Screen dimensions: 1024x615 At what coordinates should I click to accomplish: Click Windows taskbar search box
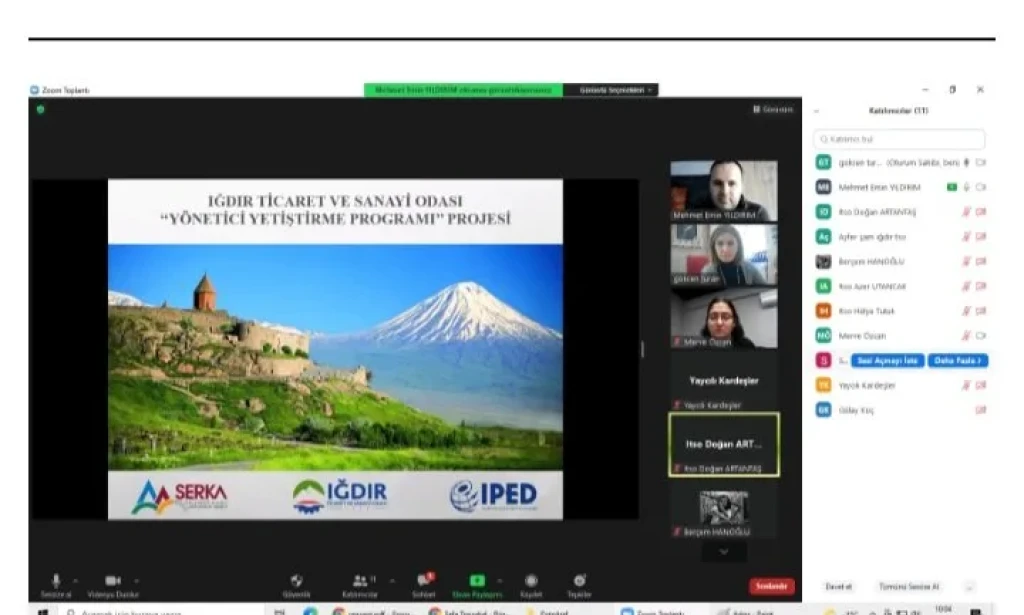[163, 612]
